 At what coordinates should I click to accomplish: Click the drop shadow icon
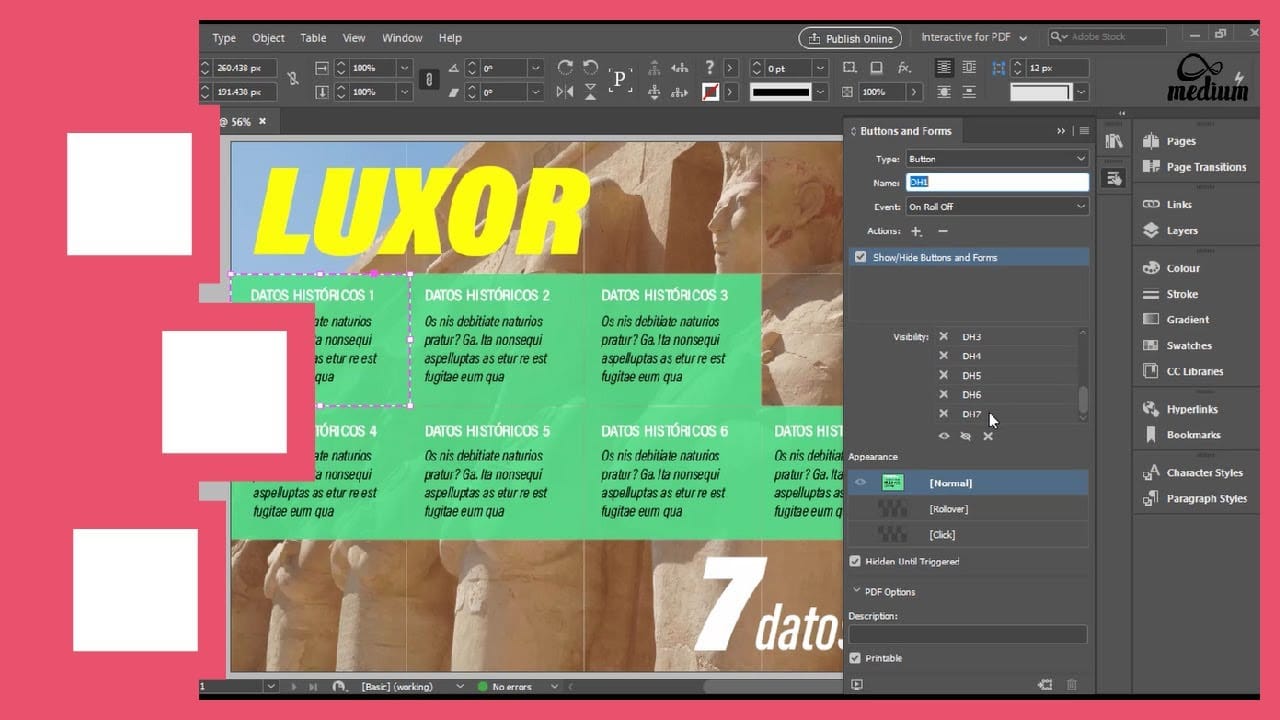[x=876, y=67]
